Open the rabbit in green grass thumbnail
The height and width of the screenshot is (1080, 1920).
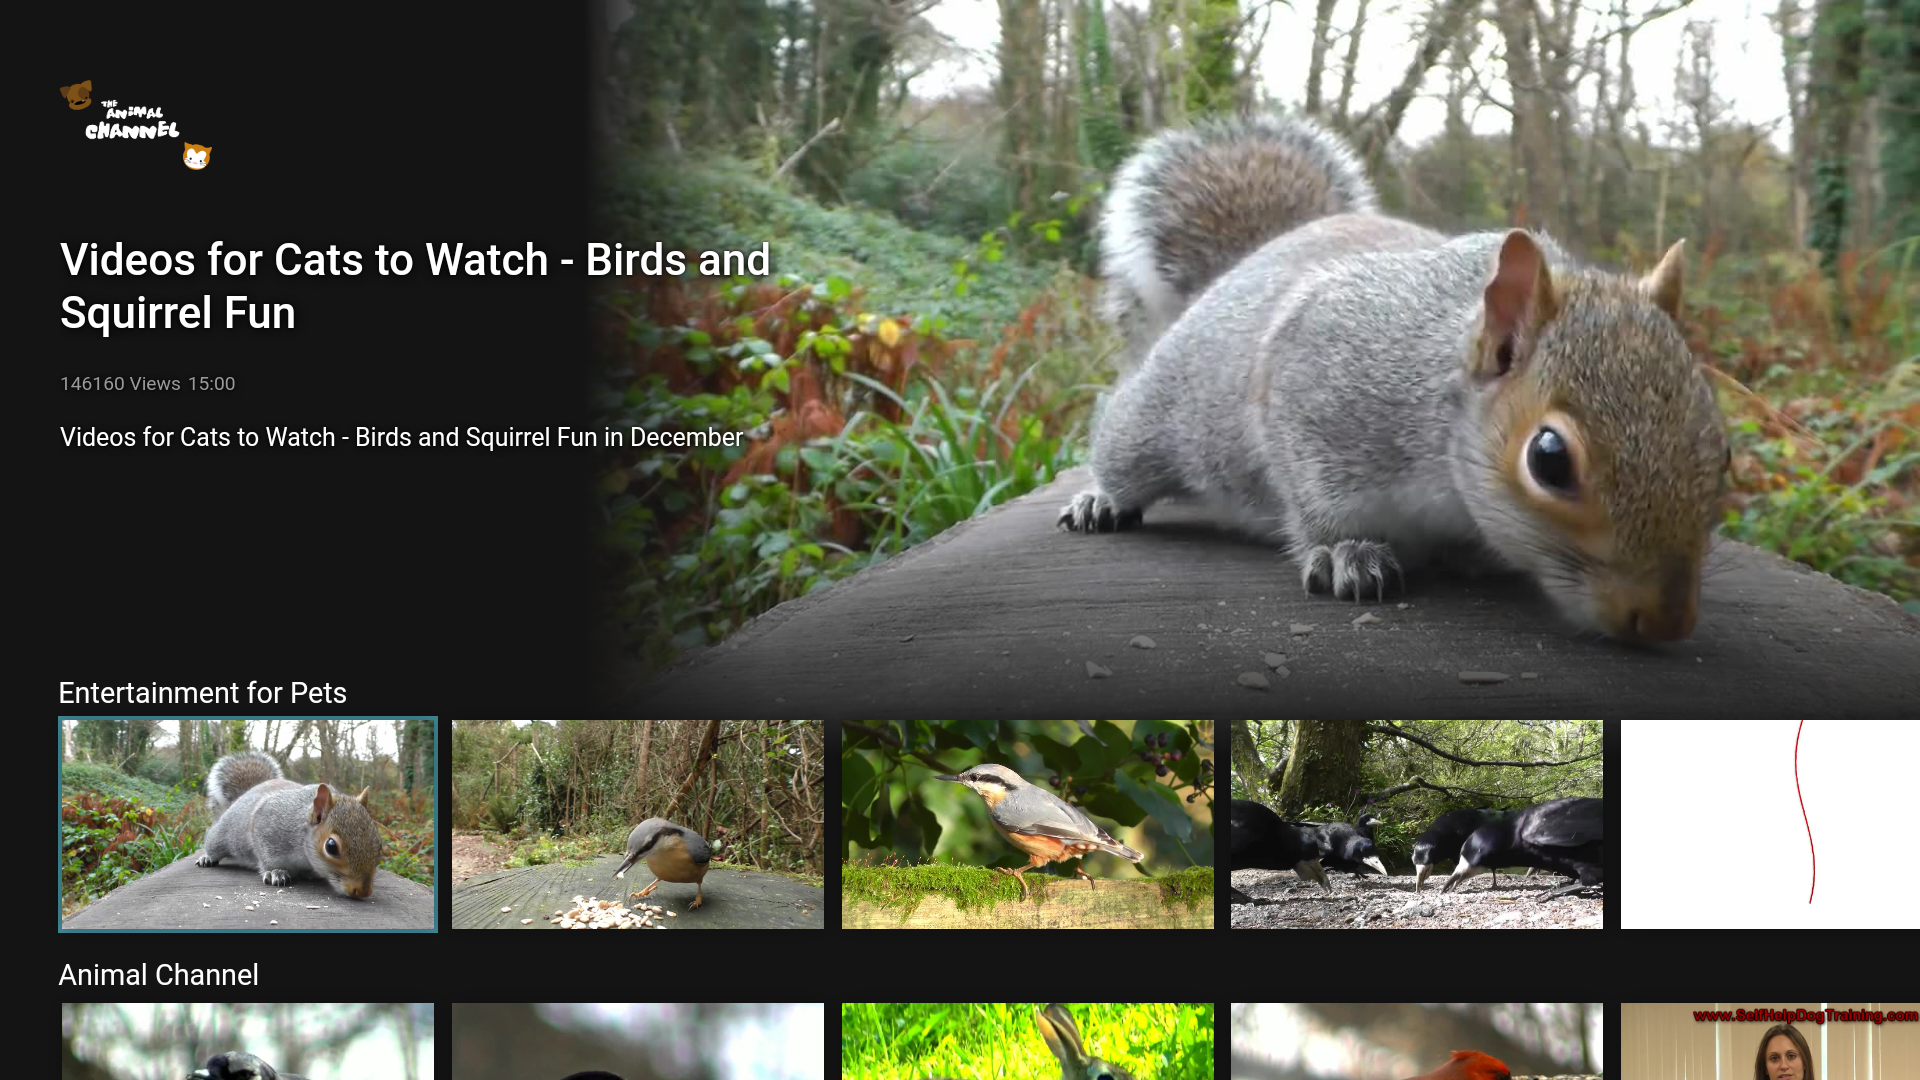pyautogui.click(x=1028, y=1041)
